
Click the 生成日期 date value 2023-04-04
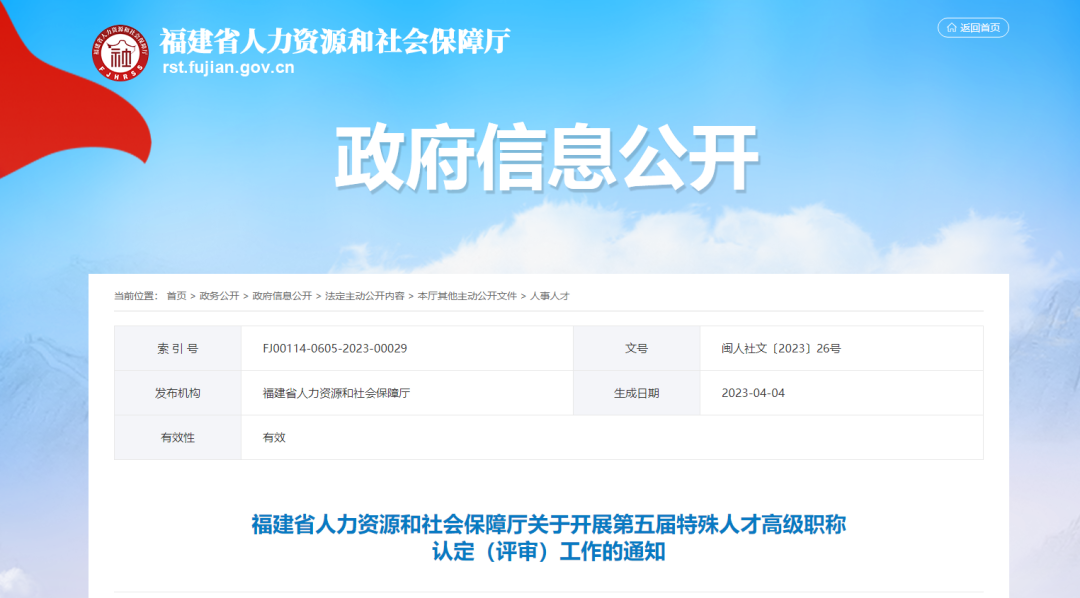click(x=751, y=393)
